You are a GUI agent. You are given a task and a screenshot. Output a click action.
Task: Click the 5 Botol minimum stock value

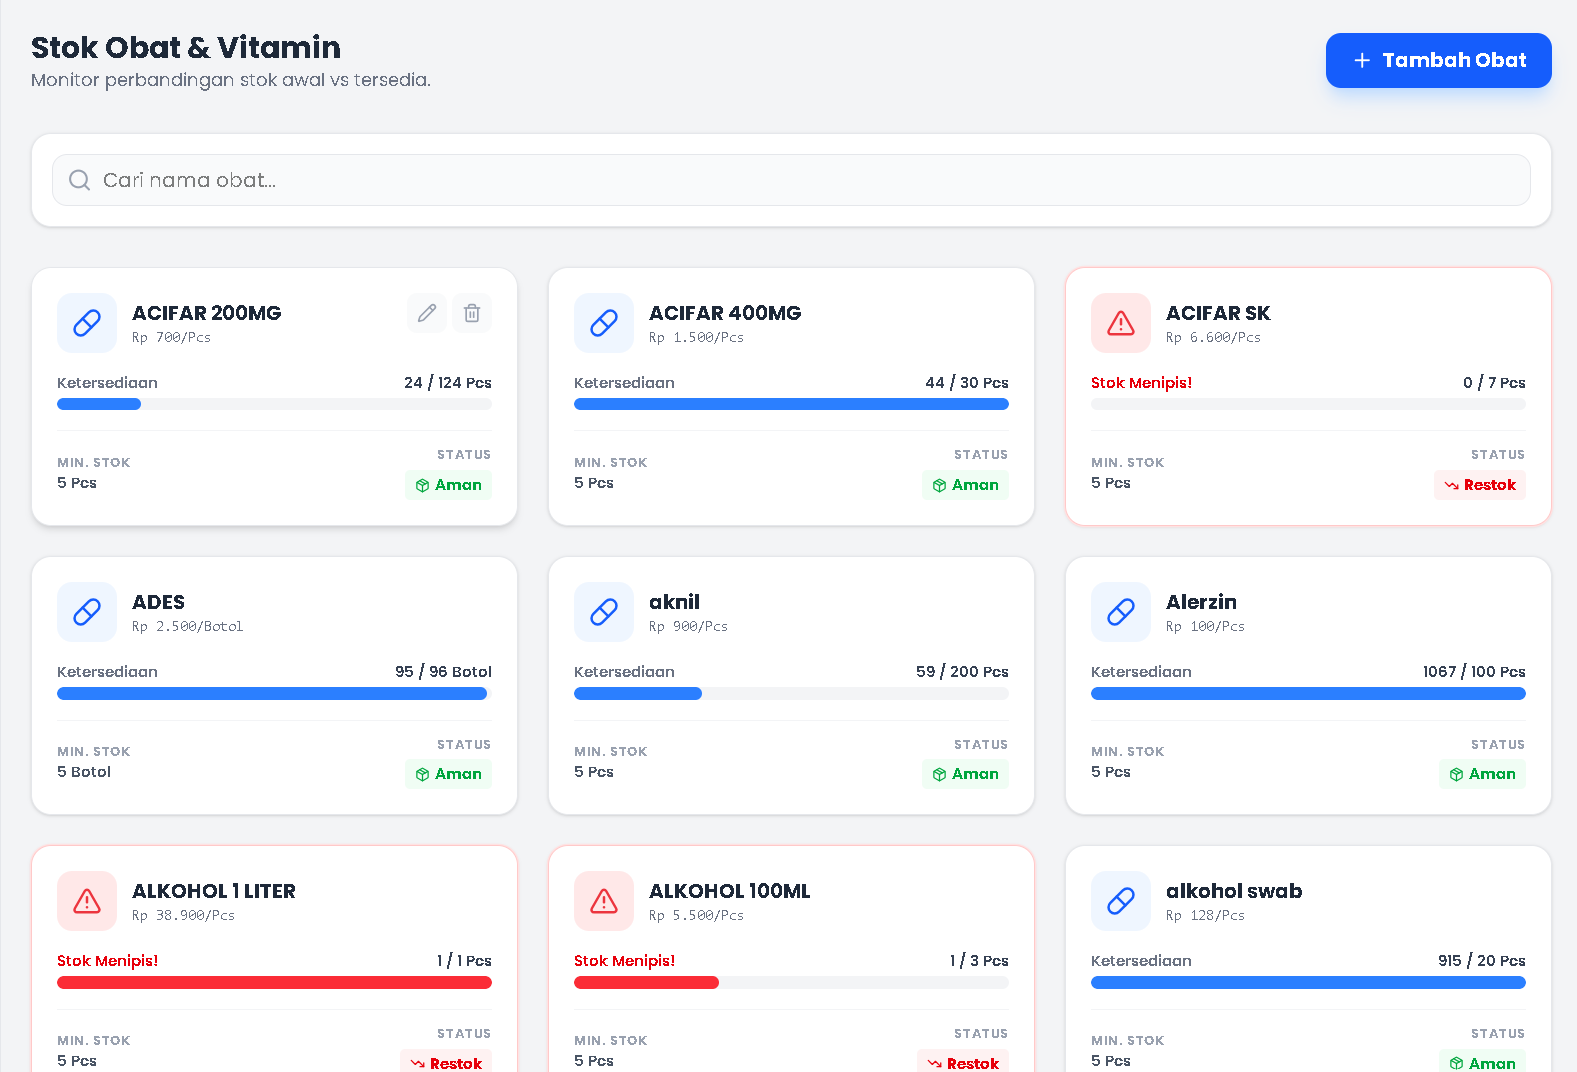[84, 772]
